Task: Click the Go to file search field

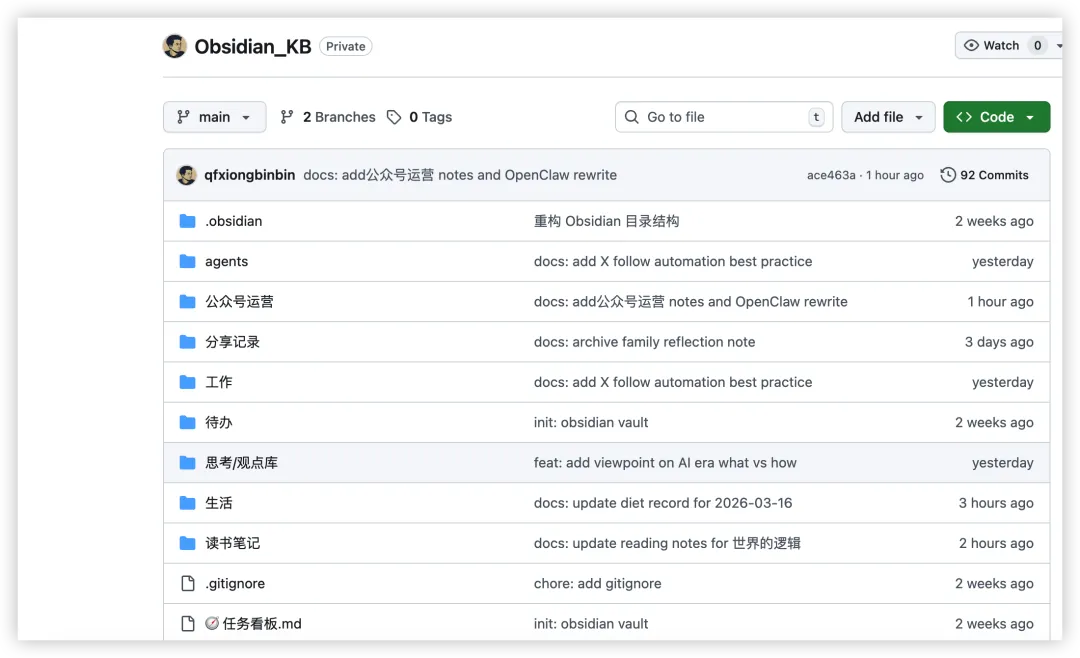Action: pos(724,117)
